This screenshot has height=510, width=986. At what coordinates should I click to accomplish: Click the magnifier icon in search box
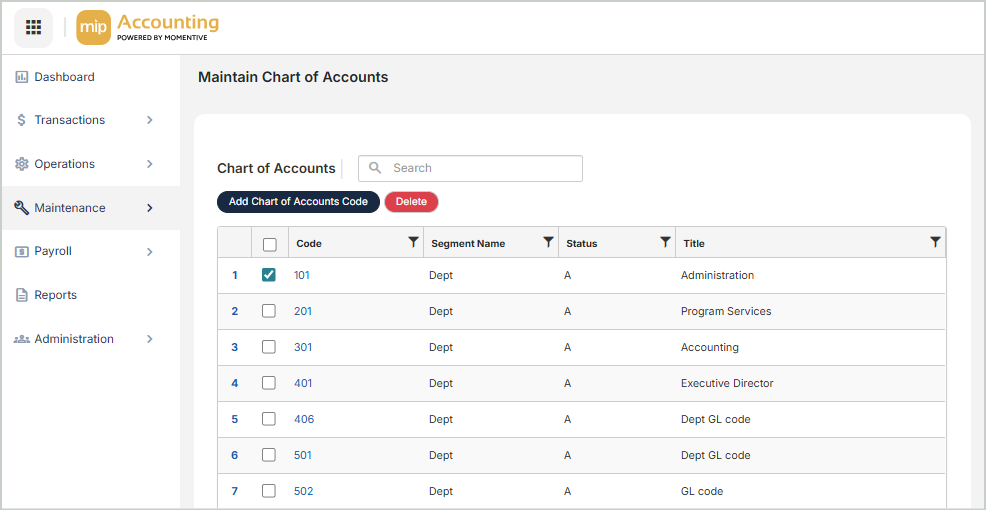tap(376, 168)
